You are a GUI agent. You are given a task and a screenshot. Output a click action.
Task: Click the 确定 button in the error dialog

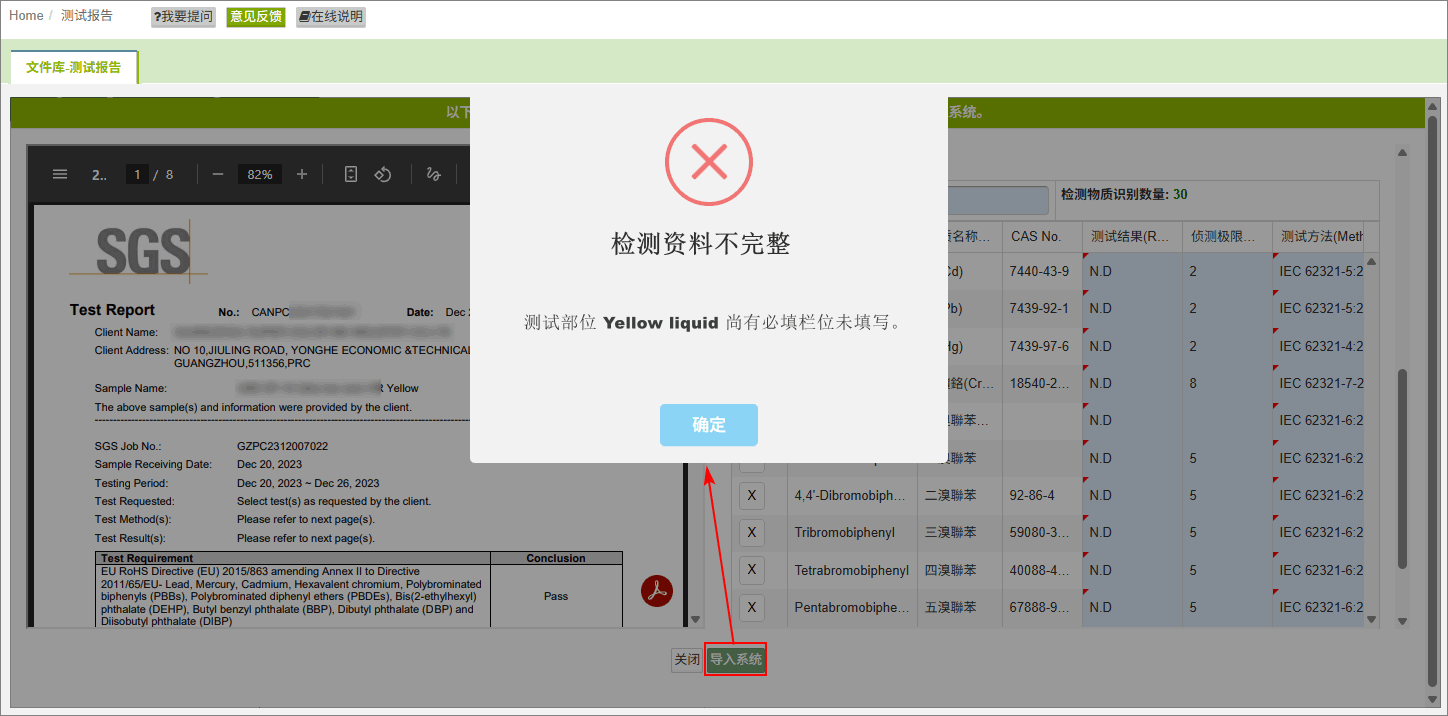pyautogui.click(x=709, y=425)
